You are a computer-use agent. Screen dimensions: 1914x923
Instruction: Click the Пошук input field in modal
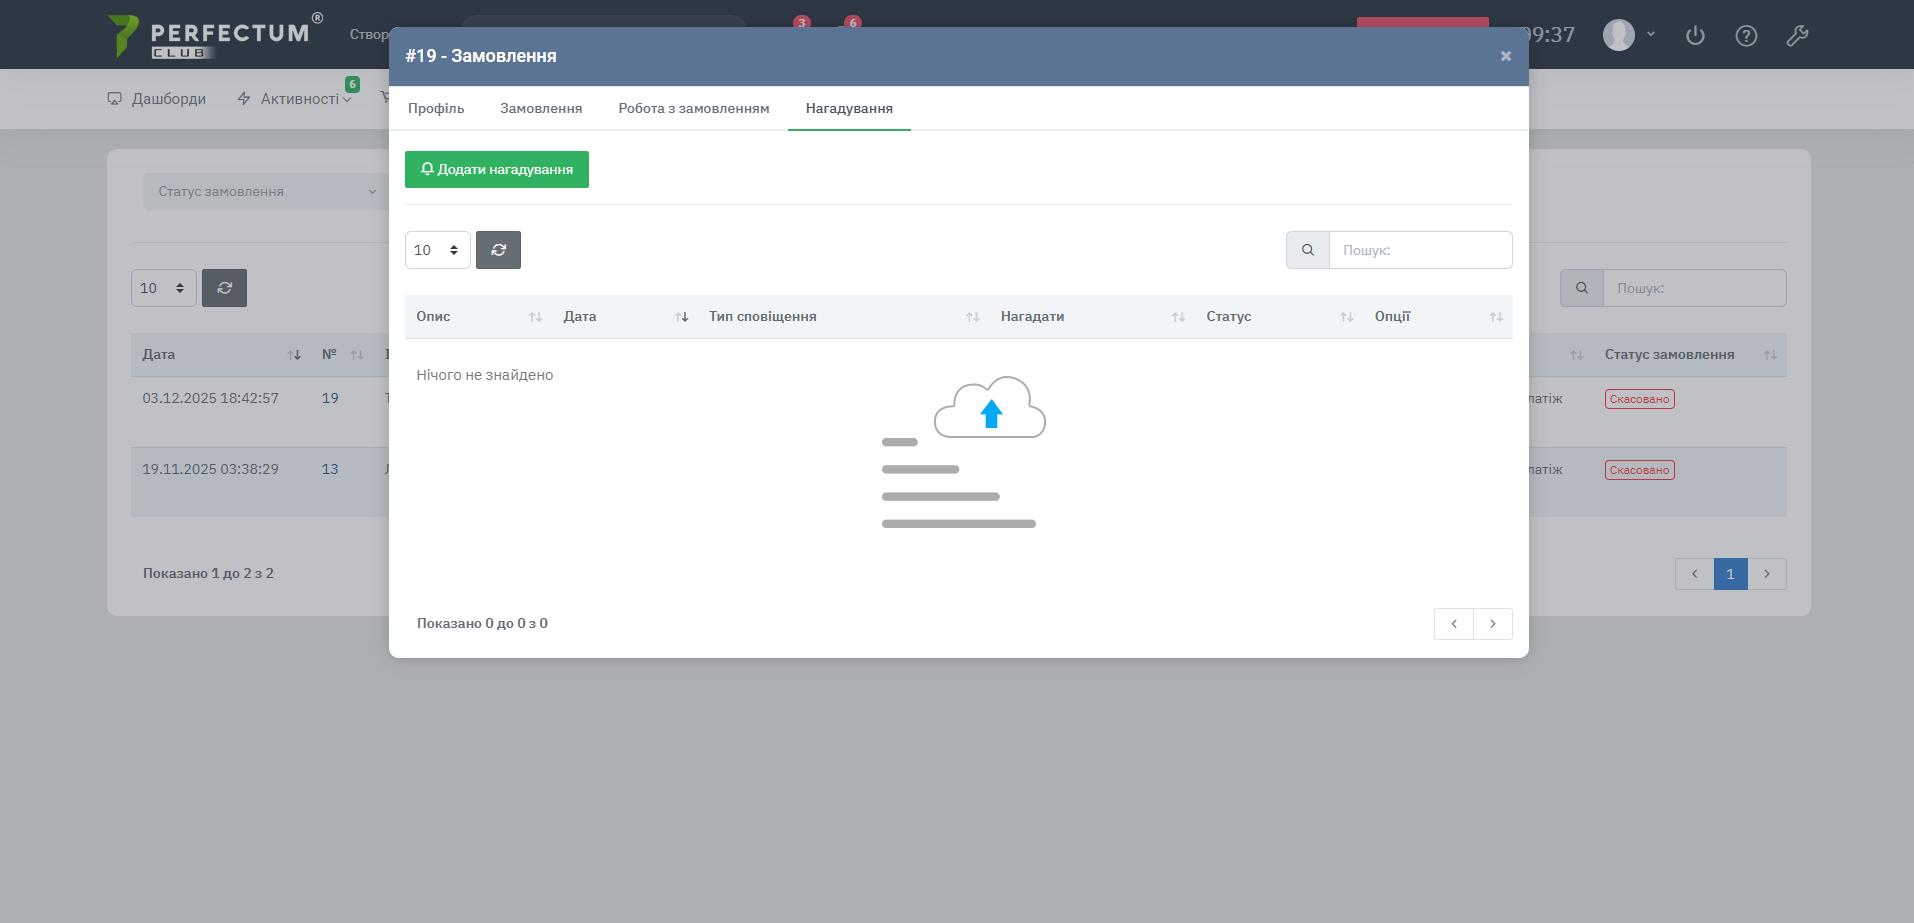[1420, 250]
